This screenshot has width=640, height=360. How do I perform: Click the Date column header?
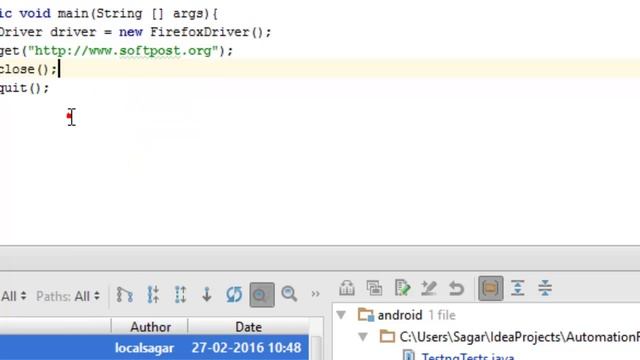click(x=249, y=327)
